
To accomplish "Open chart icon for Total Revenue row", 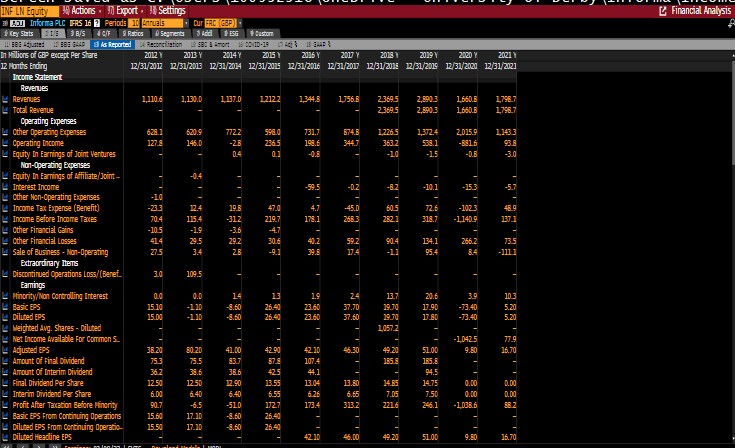I will tap(5, 110).
